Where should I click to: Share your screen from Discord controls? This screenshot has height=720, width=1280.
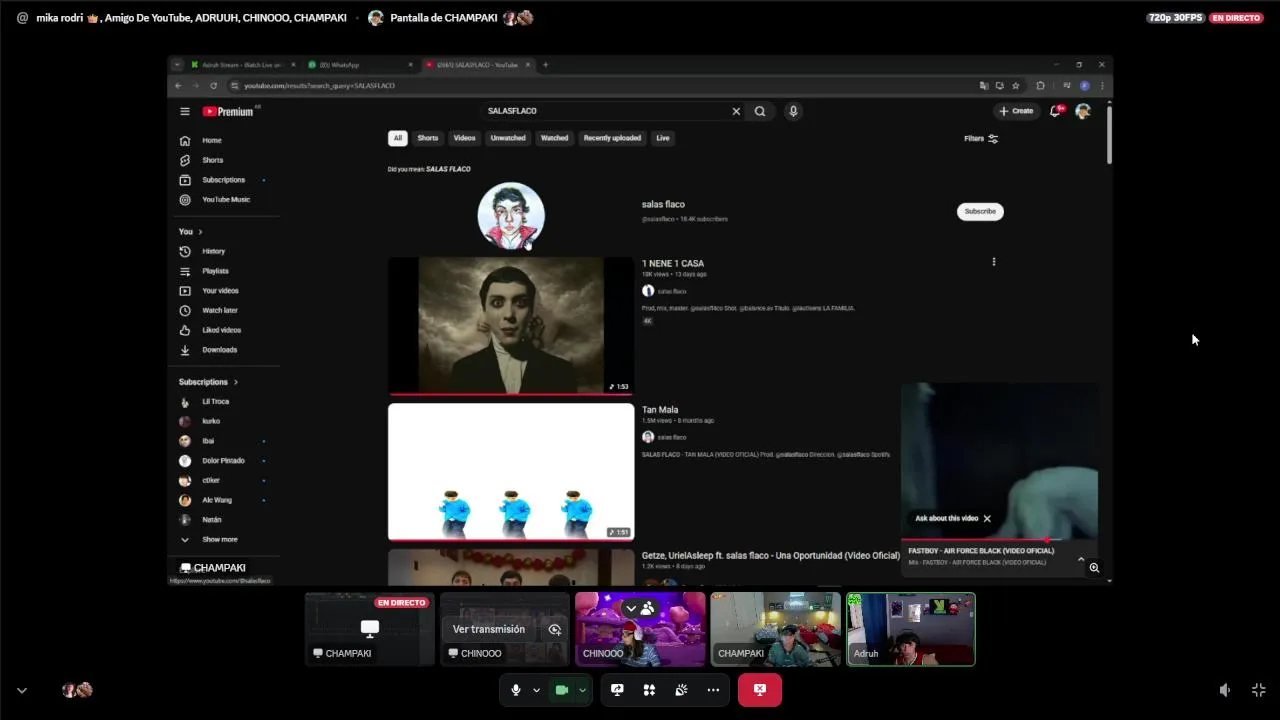[617, 690]
